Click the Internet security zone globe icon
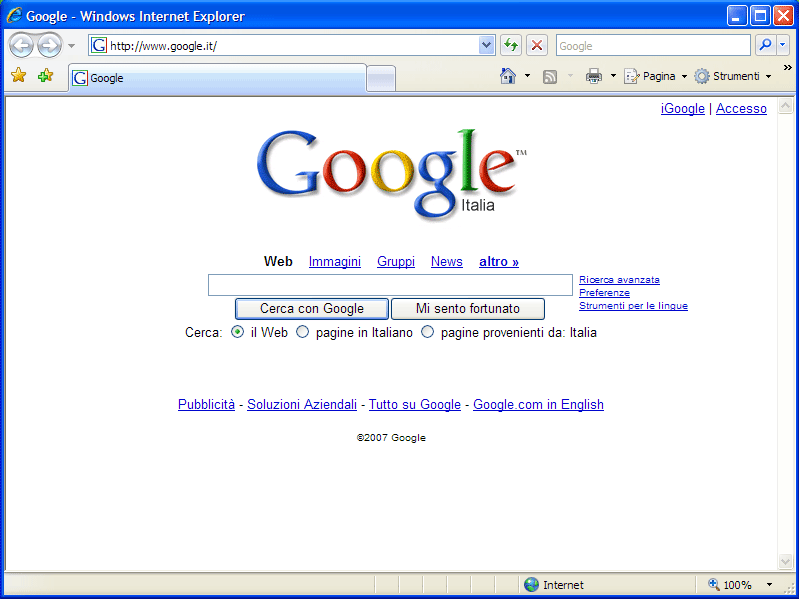799x599 pixels. tap(531, 584)
